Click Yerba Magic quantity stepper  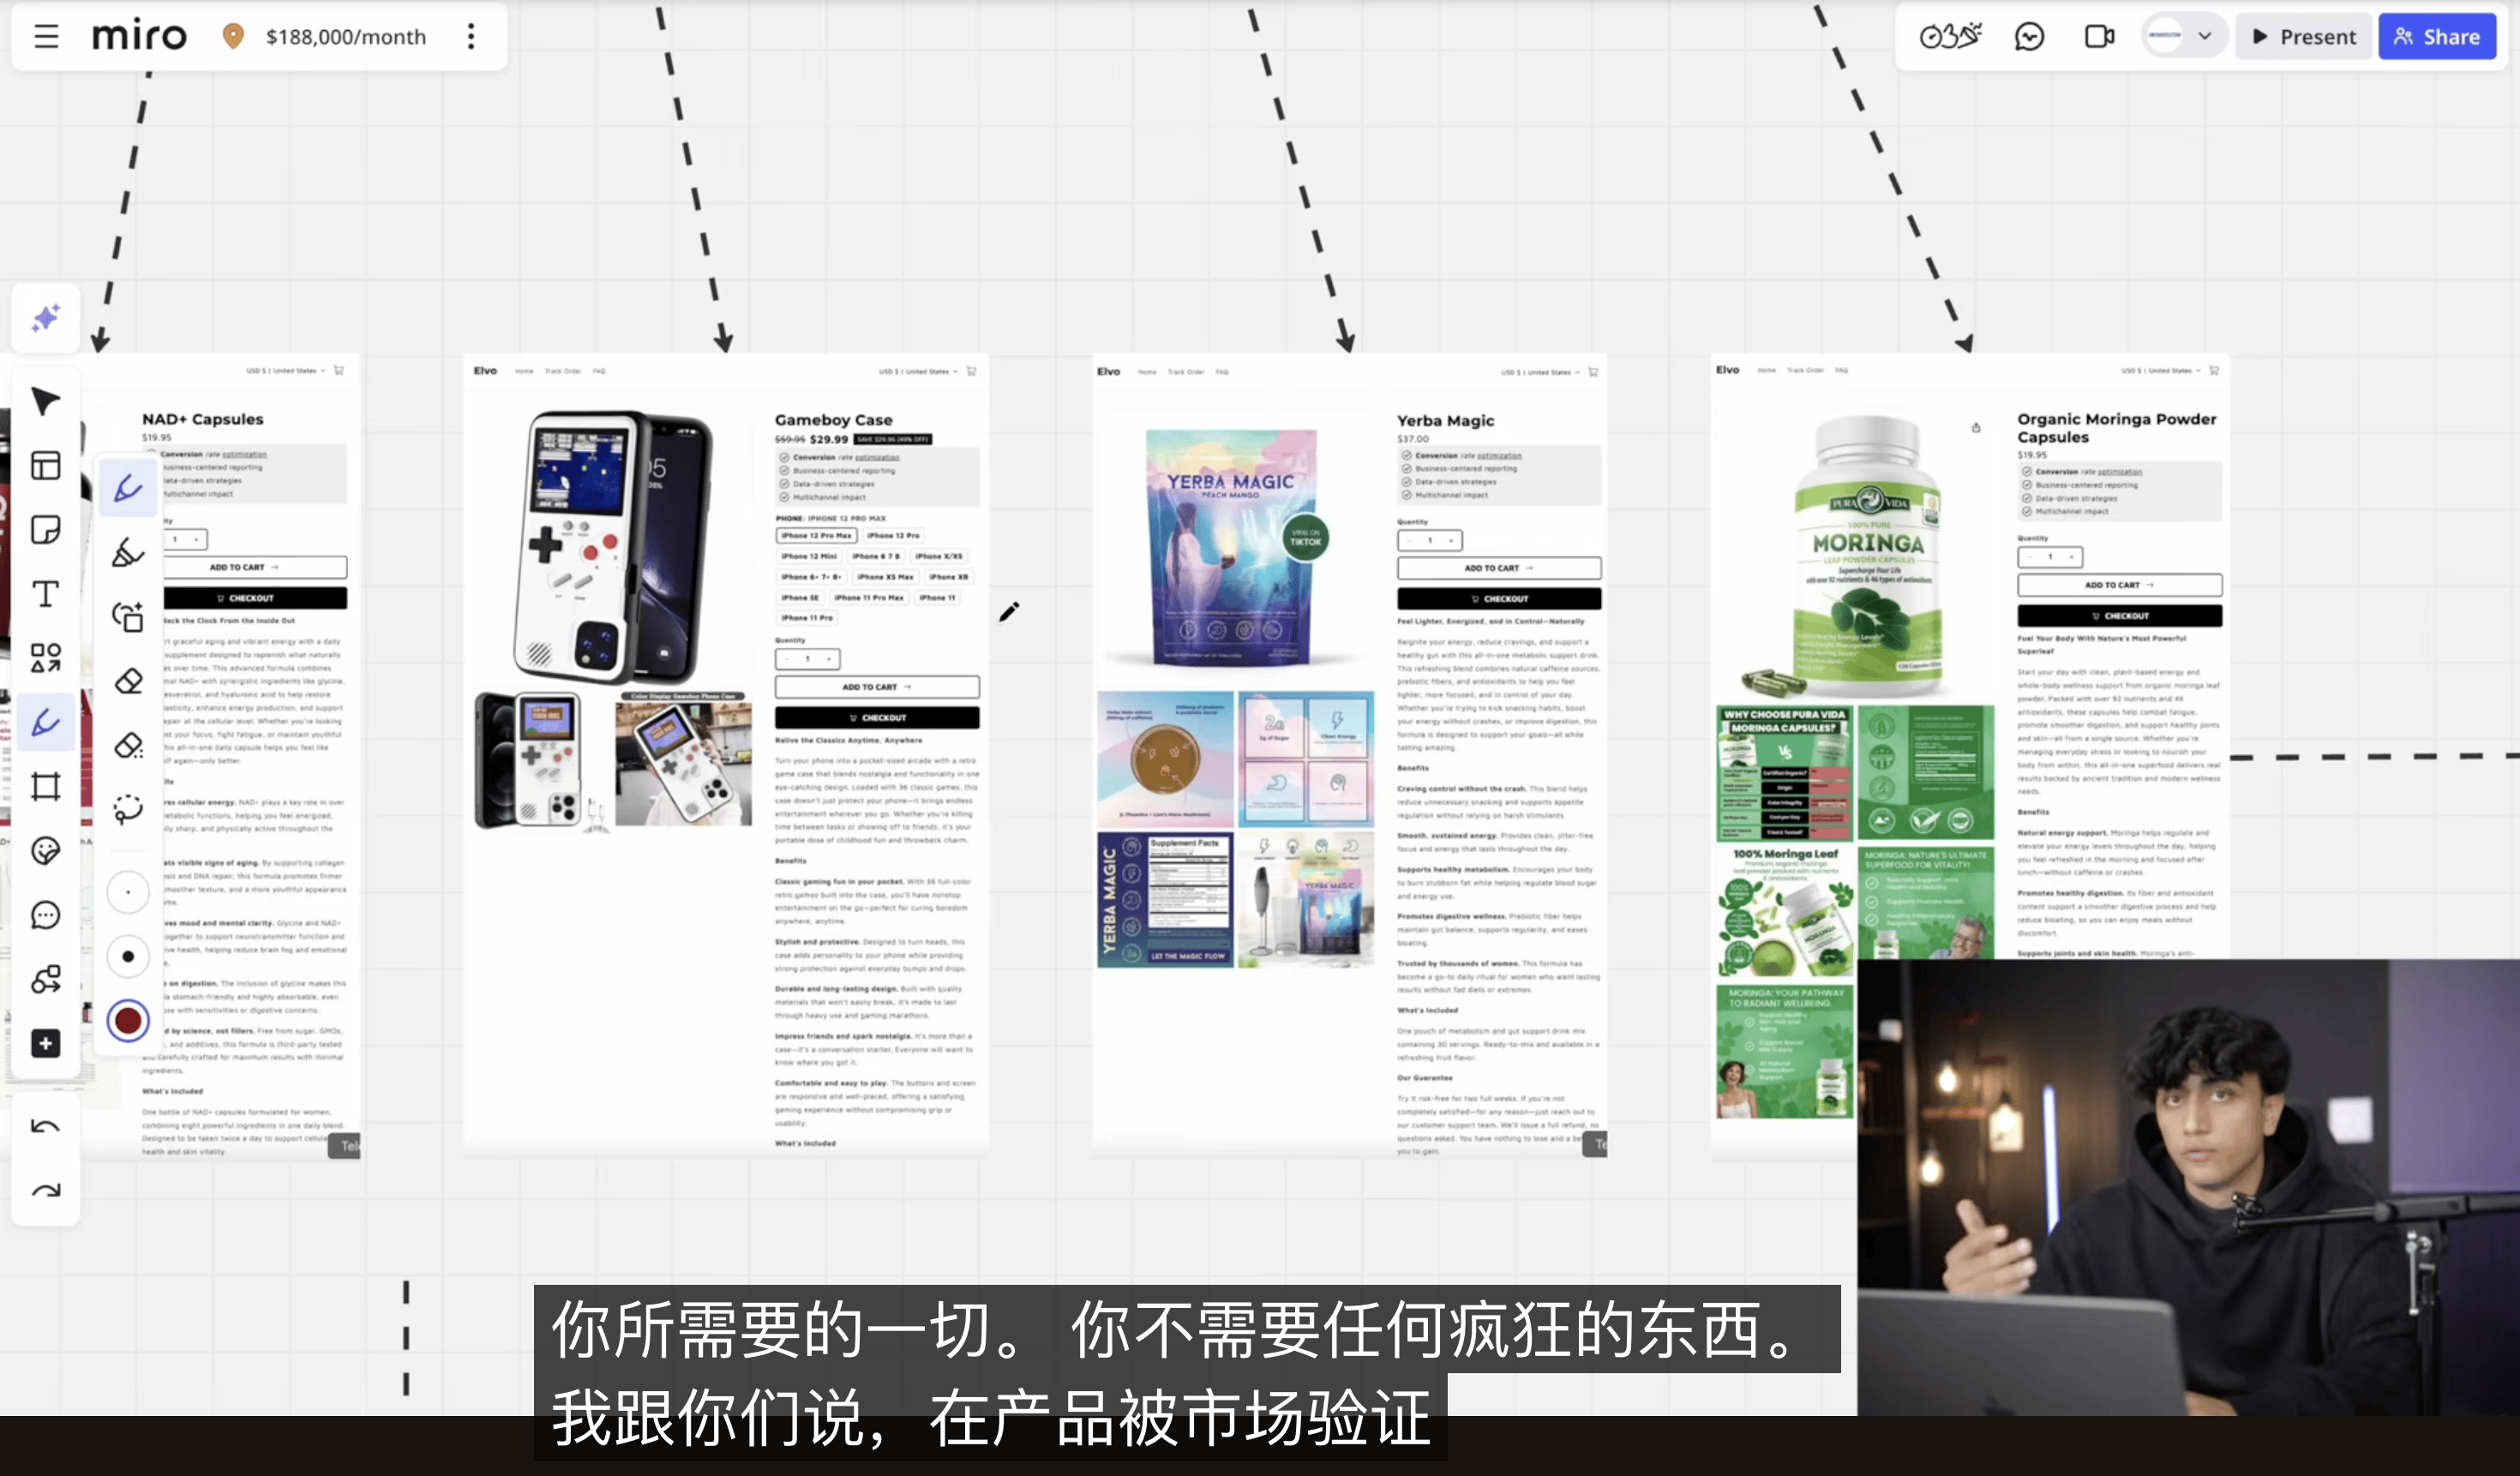click(x=1430, y=541)
